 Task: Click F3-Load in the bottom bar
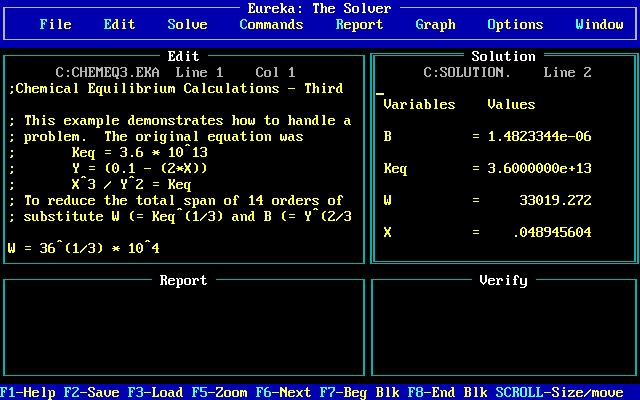pyautogui.click(x=156, y=392)
